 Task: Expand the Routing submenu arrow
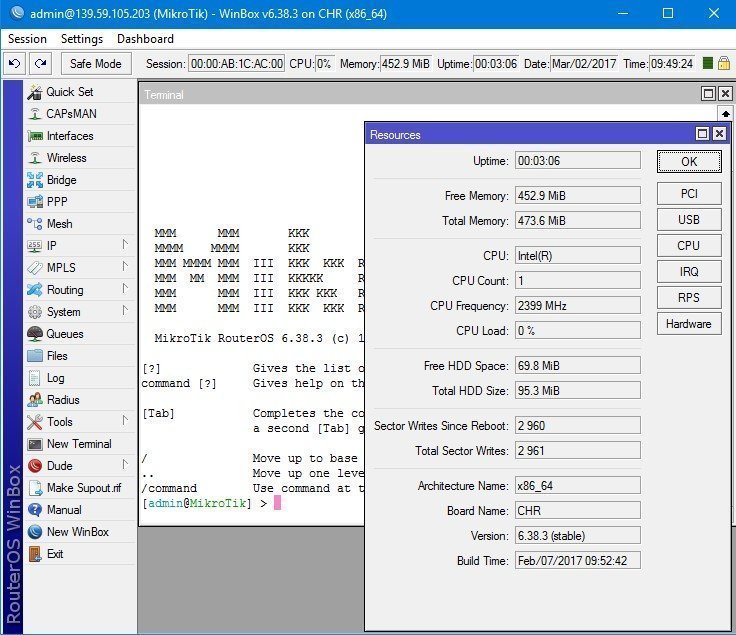[125, 289]
